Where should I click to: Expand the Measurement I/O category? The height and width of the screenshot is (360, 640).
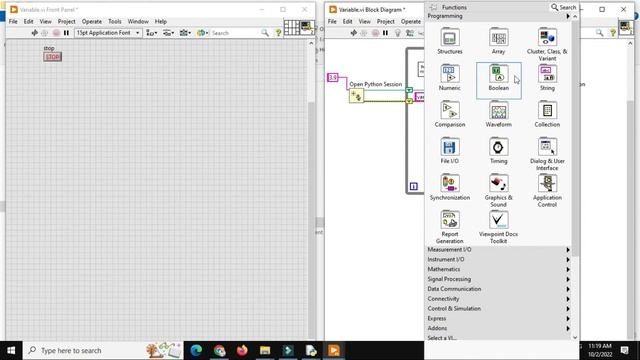click(x=498, y=249)
